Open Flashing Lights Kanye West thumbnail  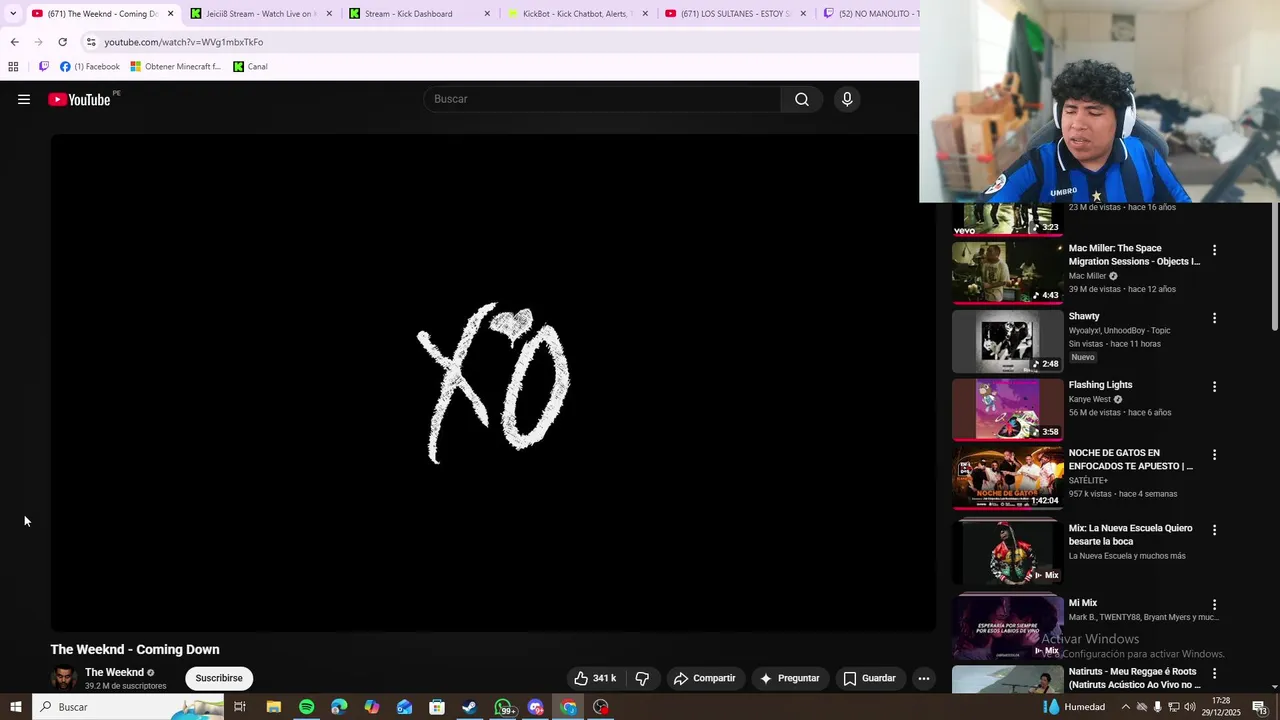click(1007, 409)
